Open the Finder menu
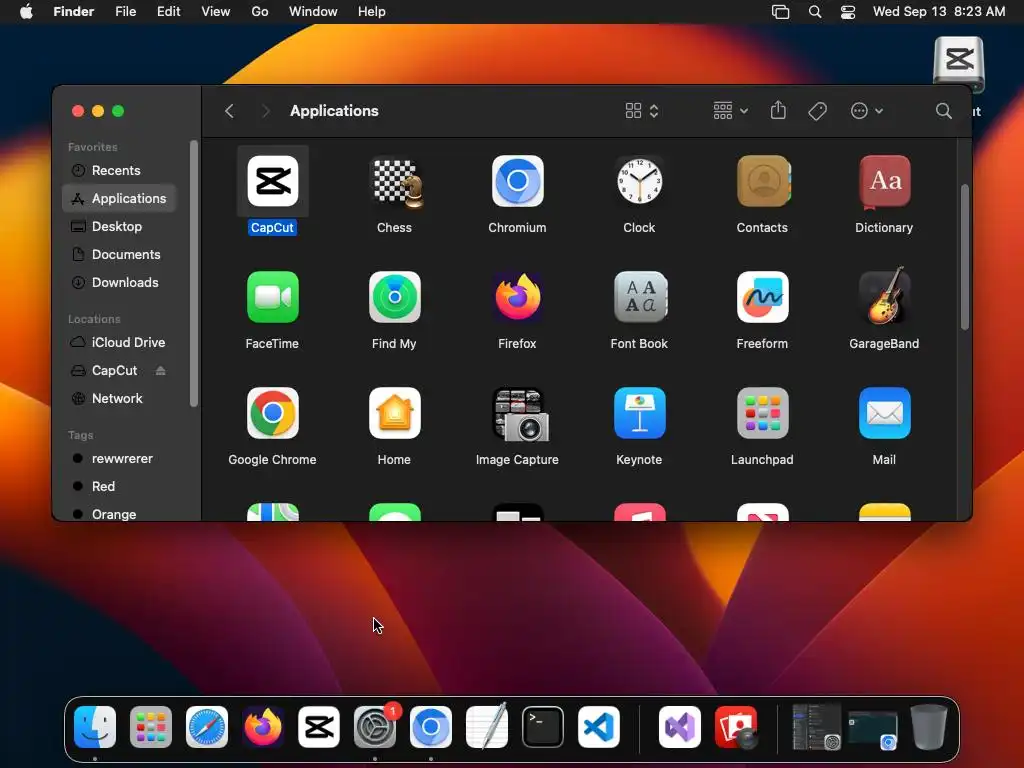The width and height of the screenshot is (1024, 768). (x=74, y=12)
